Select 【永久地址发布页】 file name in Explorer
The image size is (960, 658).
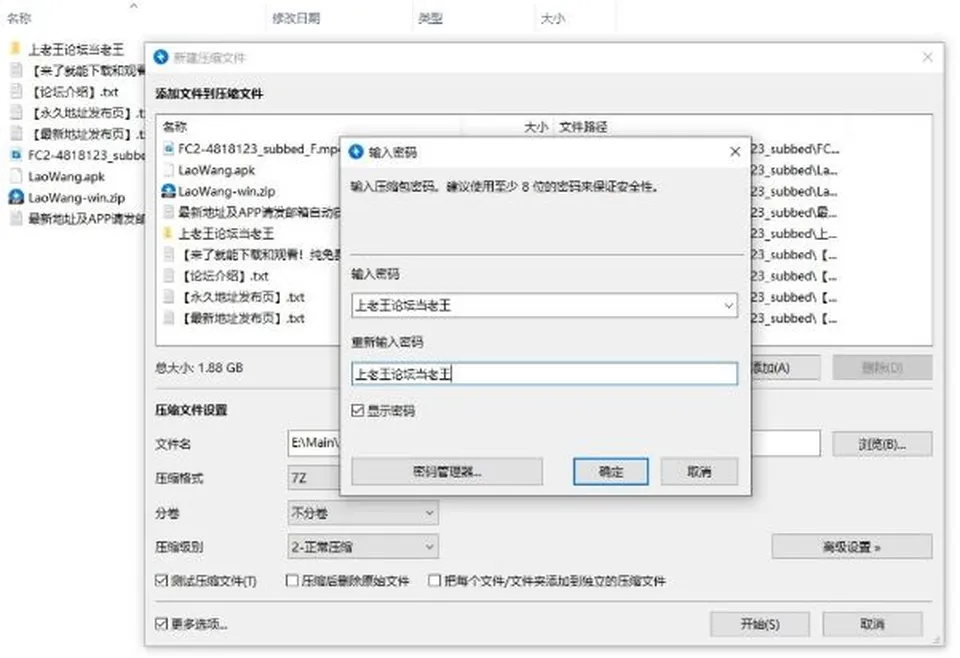pos(89,113)
